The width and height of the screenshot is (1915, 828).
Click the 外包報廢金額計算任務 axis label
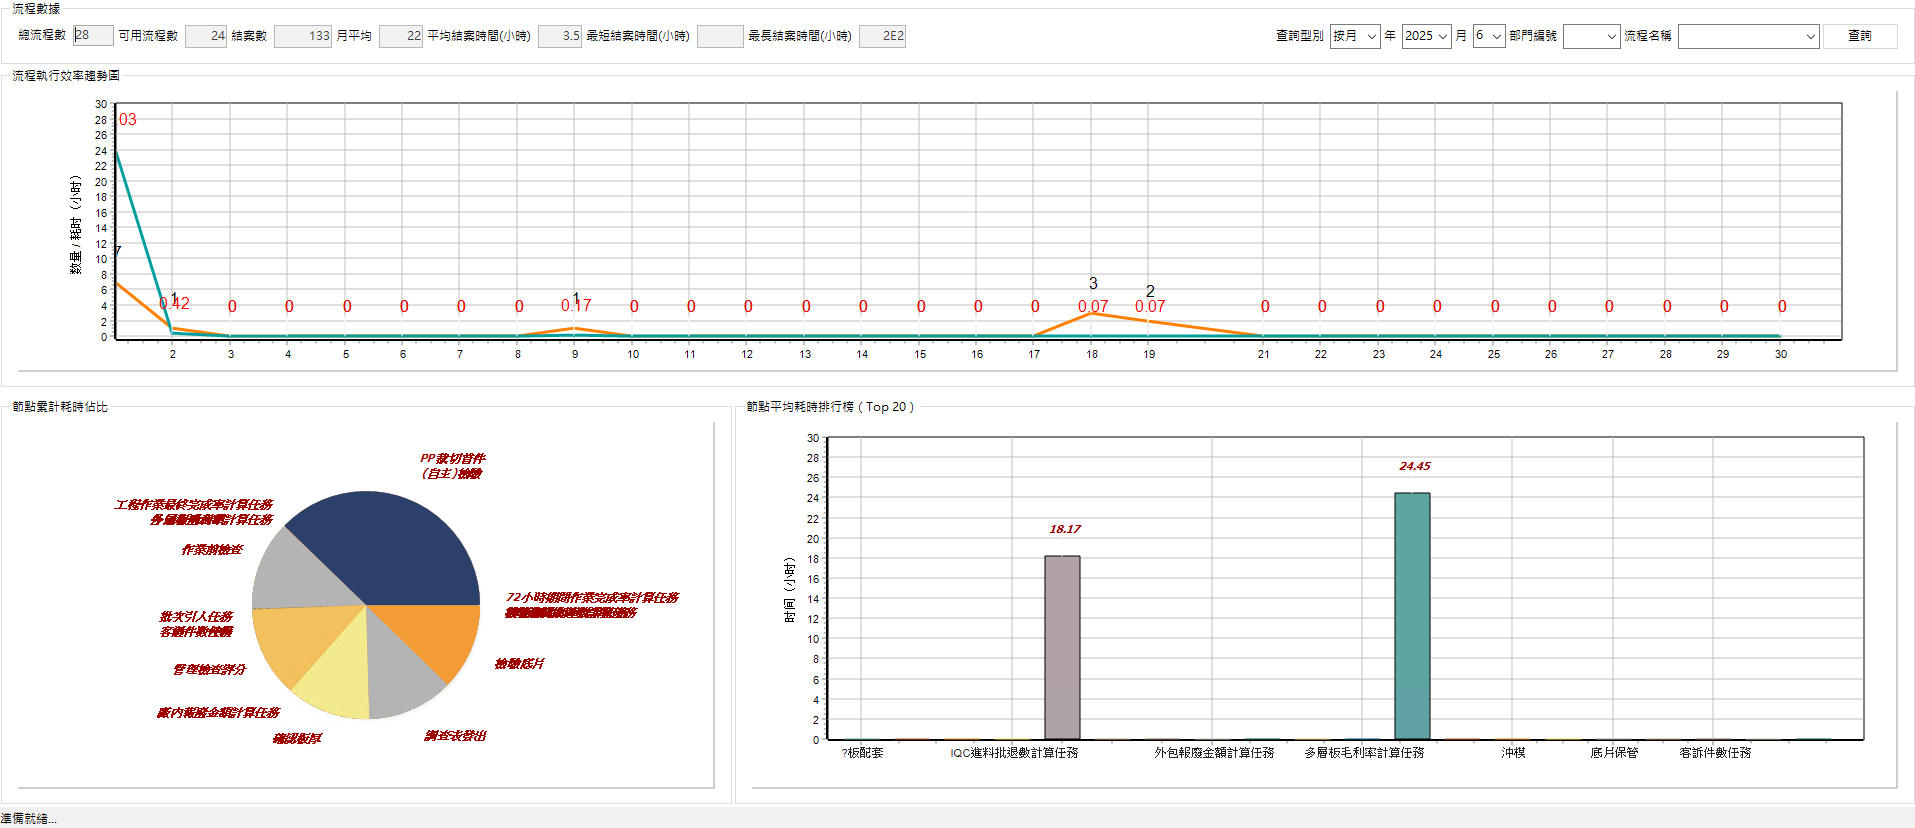(1214, 753)
